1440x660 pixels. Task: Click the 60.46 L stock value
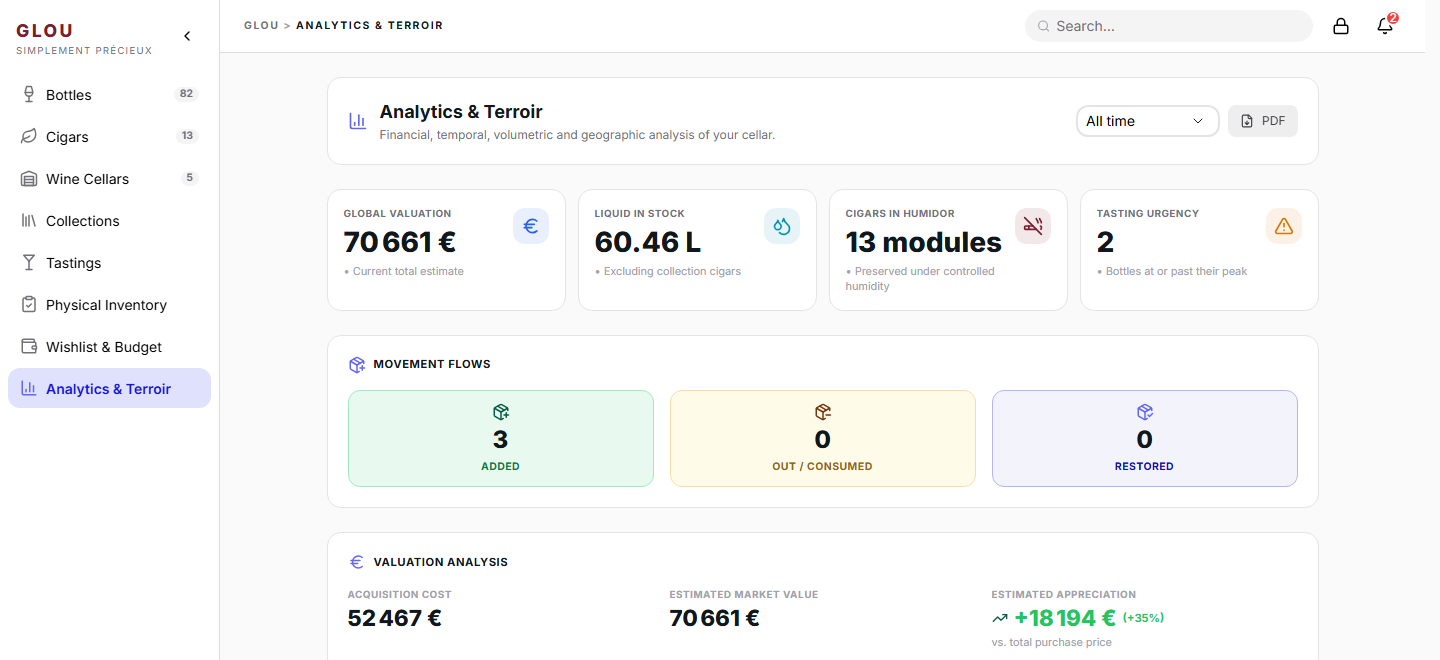[648, 242]
